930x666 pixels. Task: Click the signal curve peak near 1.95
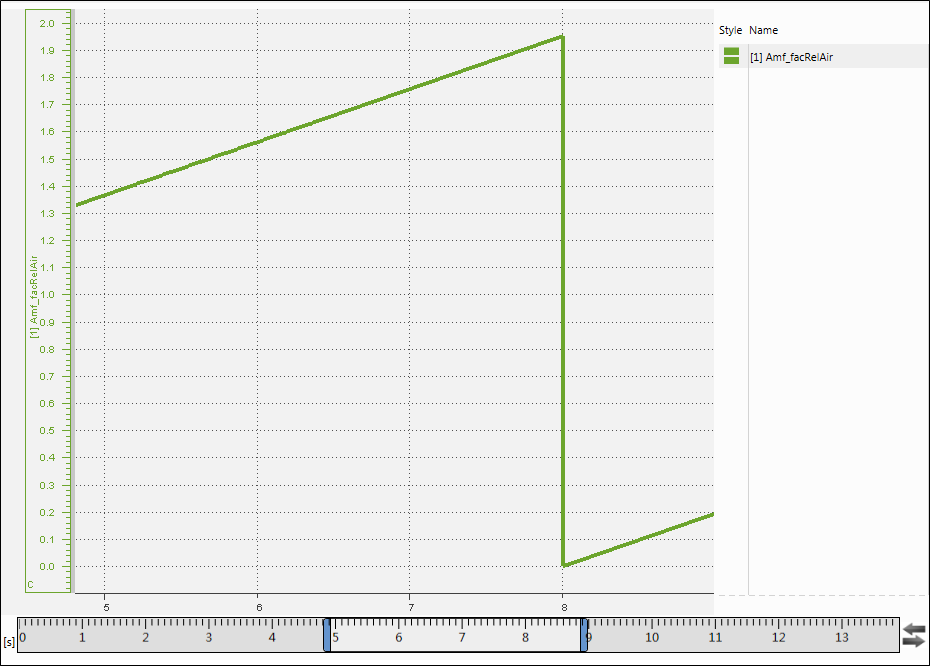point(561,38)
